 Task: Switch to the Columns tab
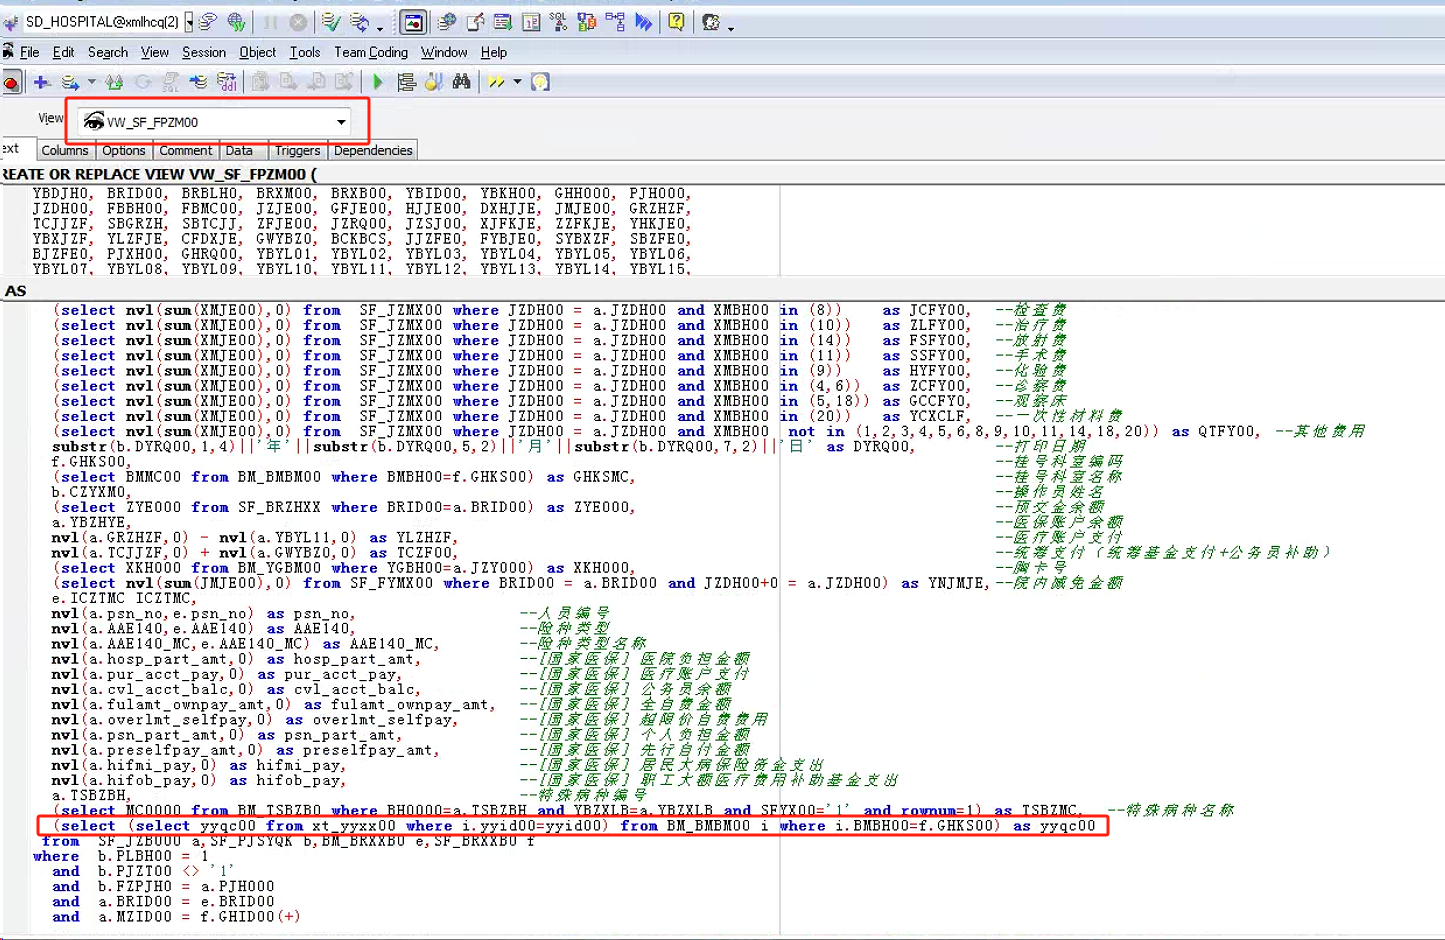tap(65, 151)
